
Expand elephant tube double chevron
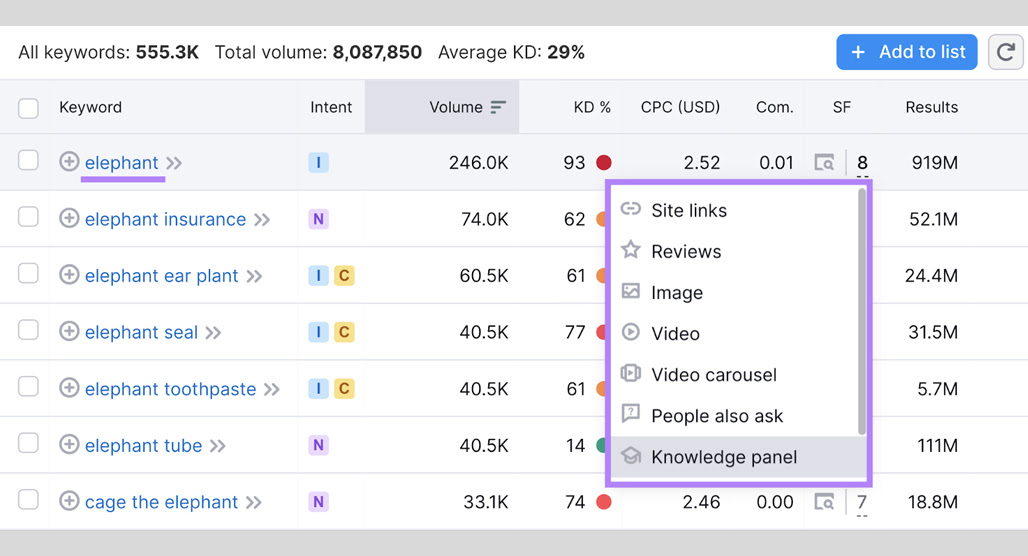[218, 446]
